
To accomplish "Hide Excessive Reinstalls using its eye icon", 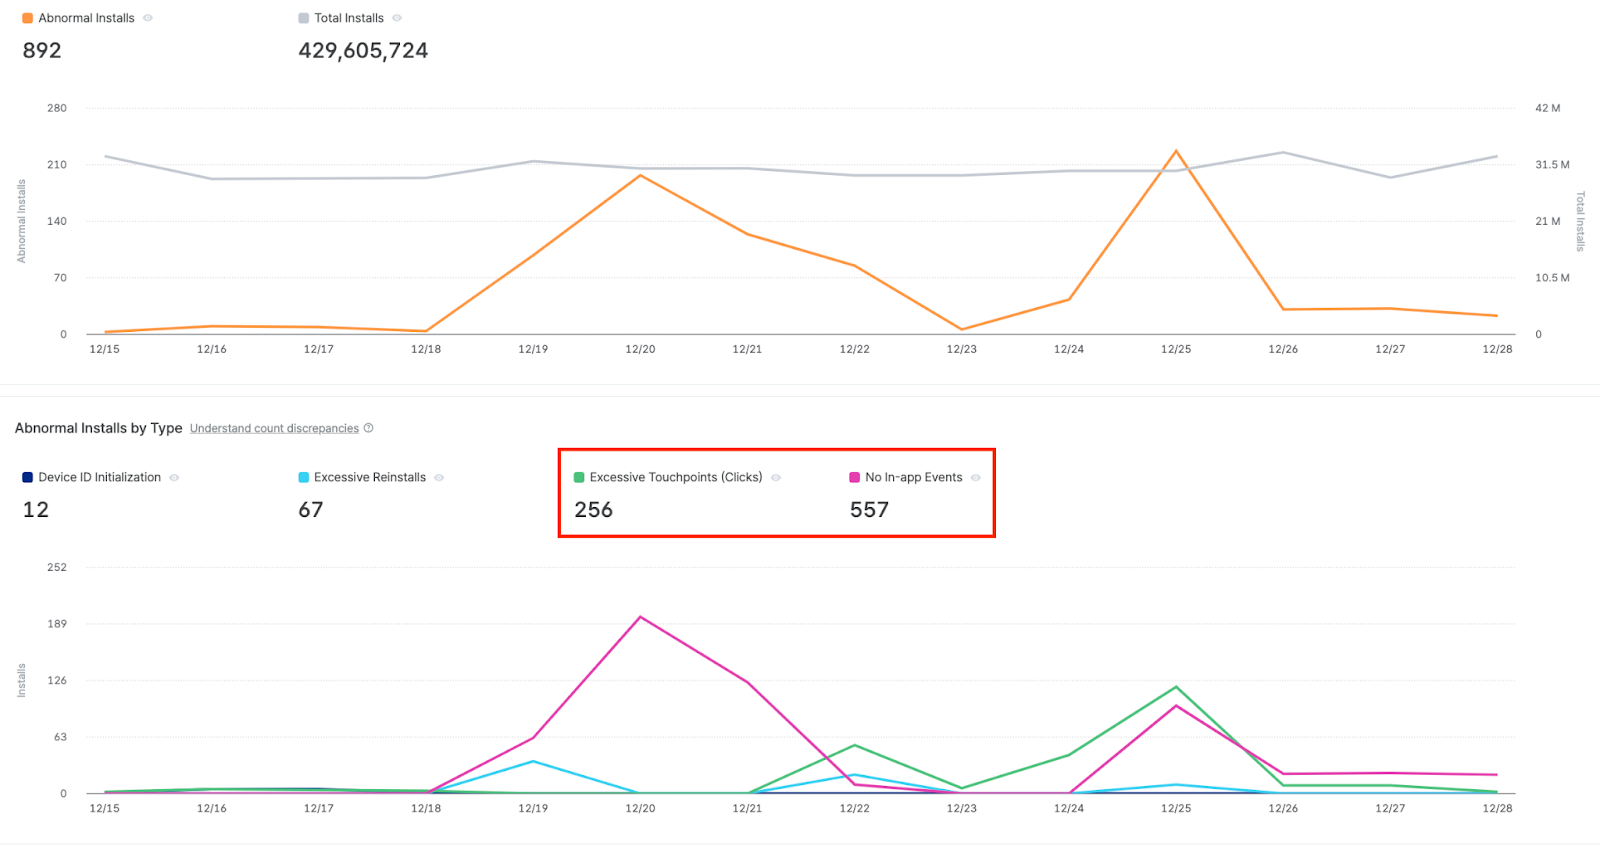I will point(439,478).
